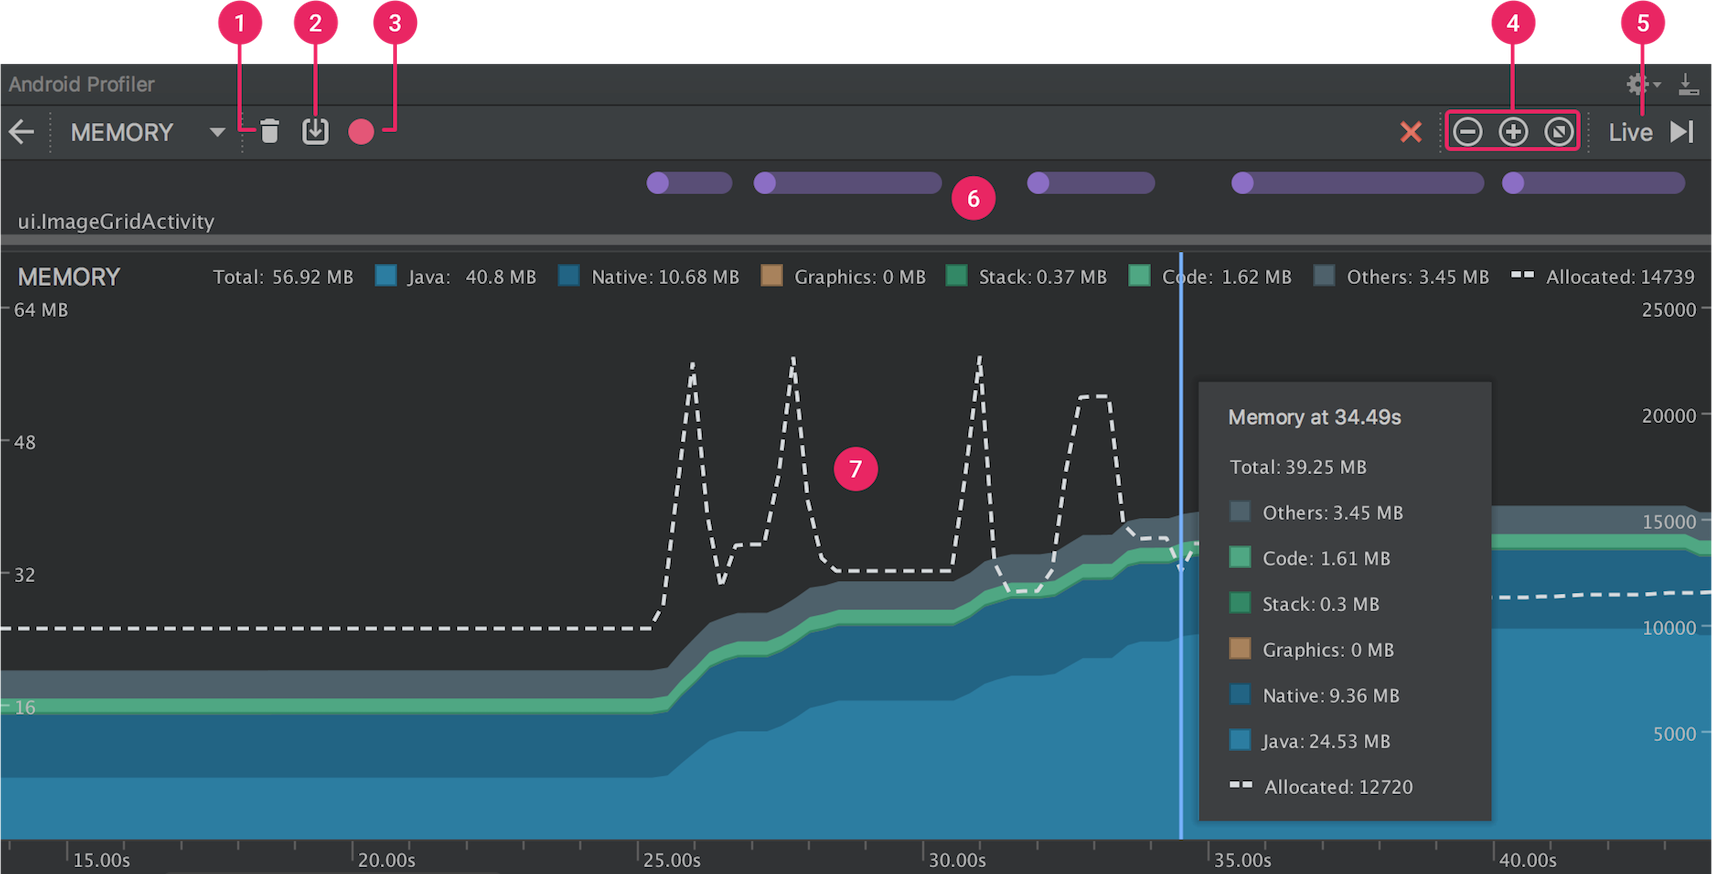Select the last purple event bar
1712x874 pixels.
[x=1593, y=183]
